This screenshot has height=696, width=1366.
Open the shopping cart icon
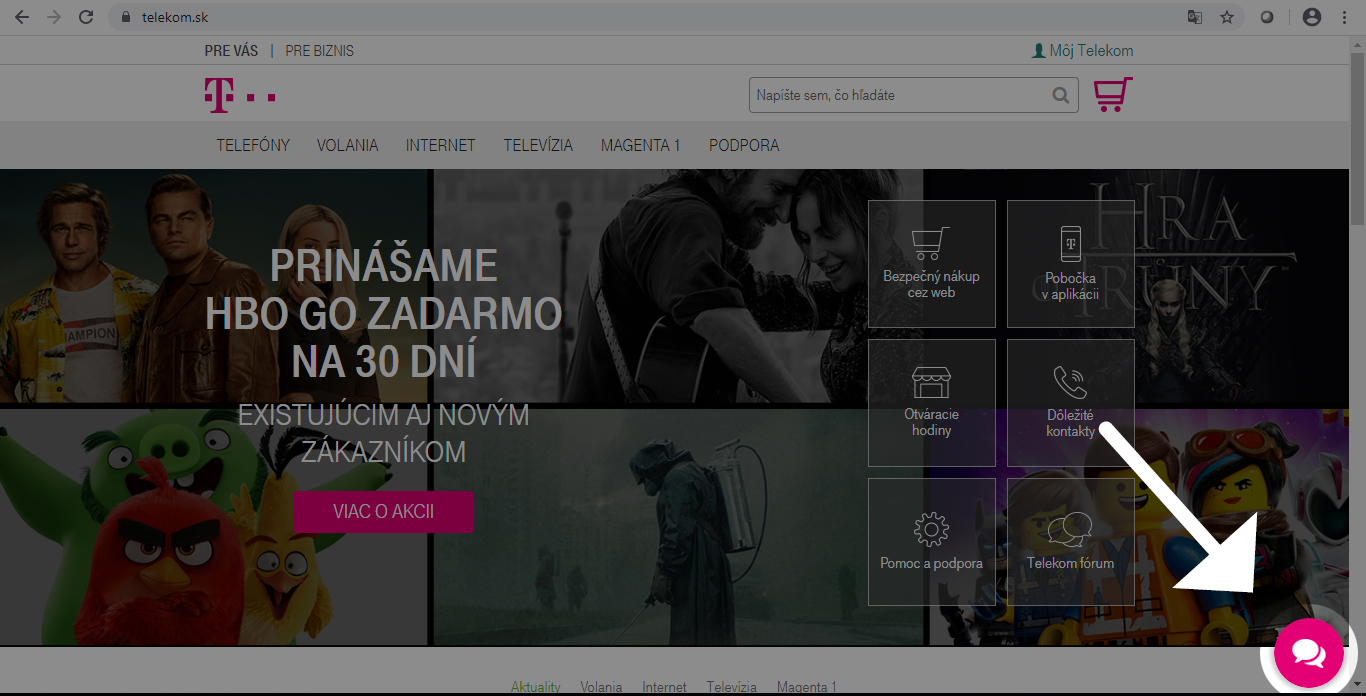[1113, 95]
